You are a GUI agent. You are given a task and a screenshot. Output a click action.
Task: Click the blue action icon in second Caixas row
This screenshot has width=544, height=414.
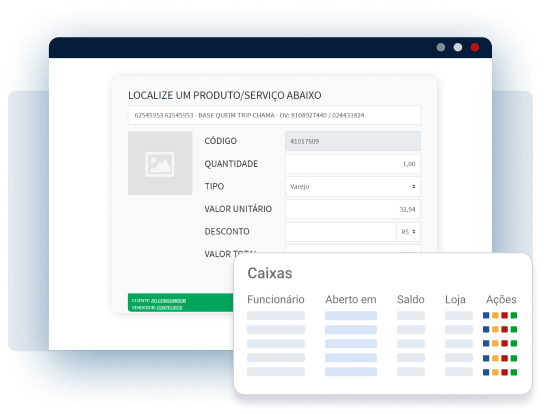point(486,329)
